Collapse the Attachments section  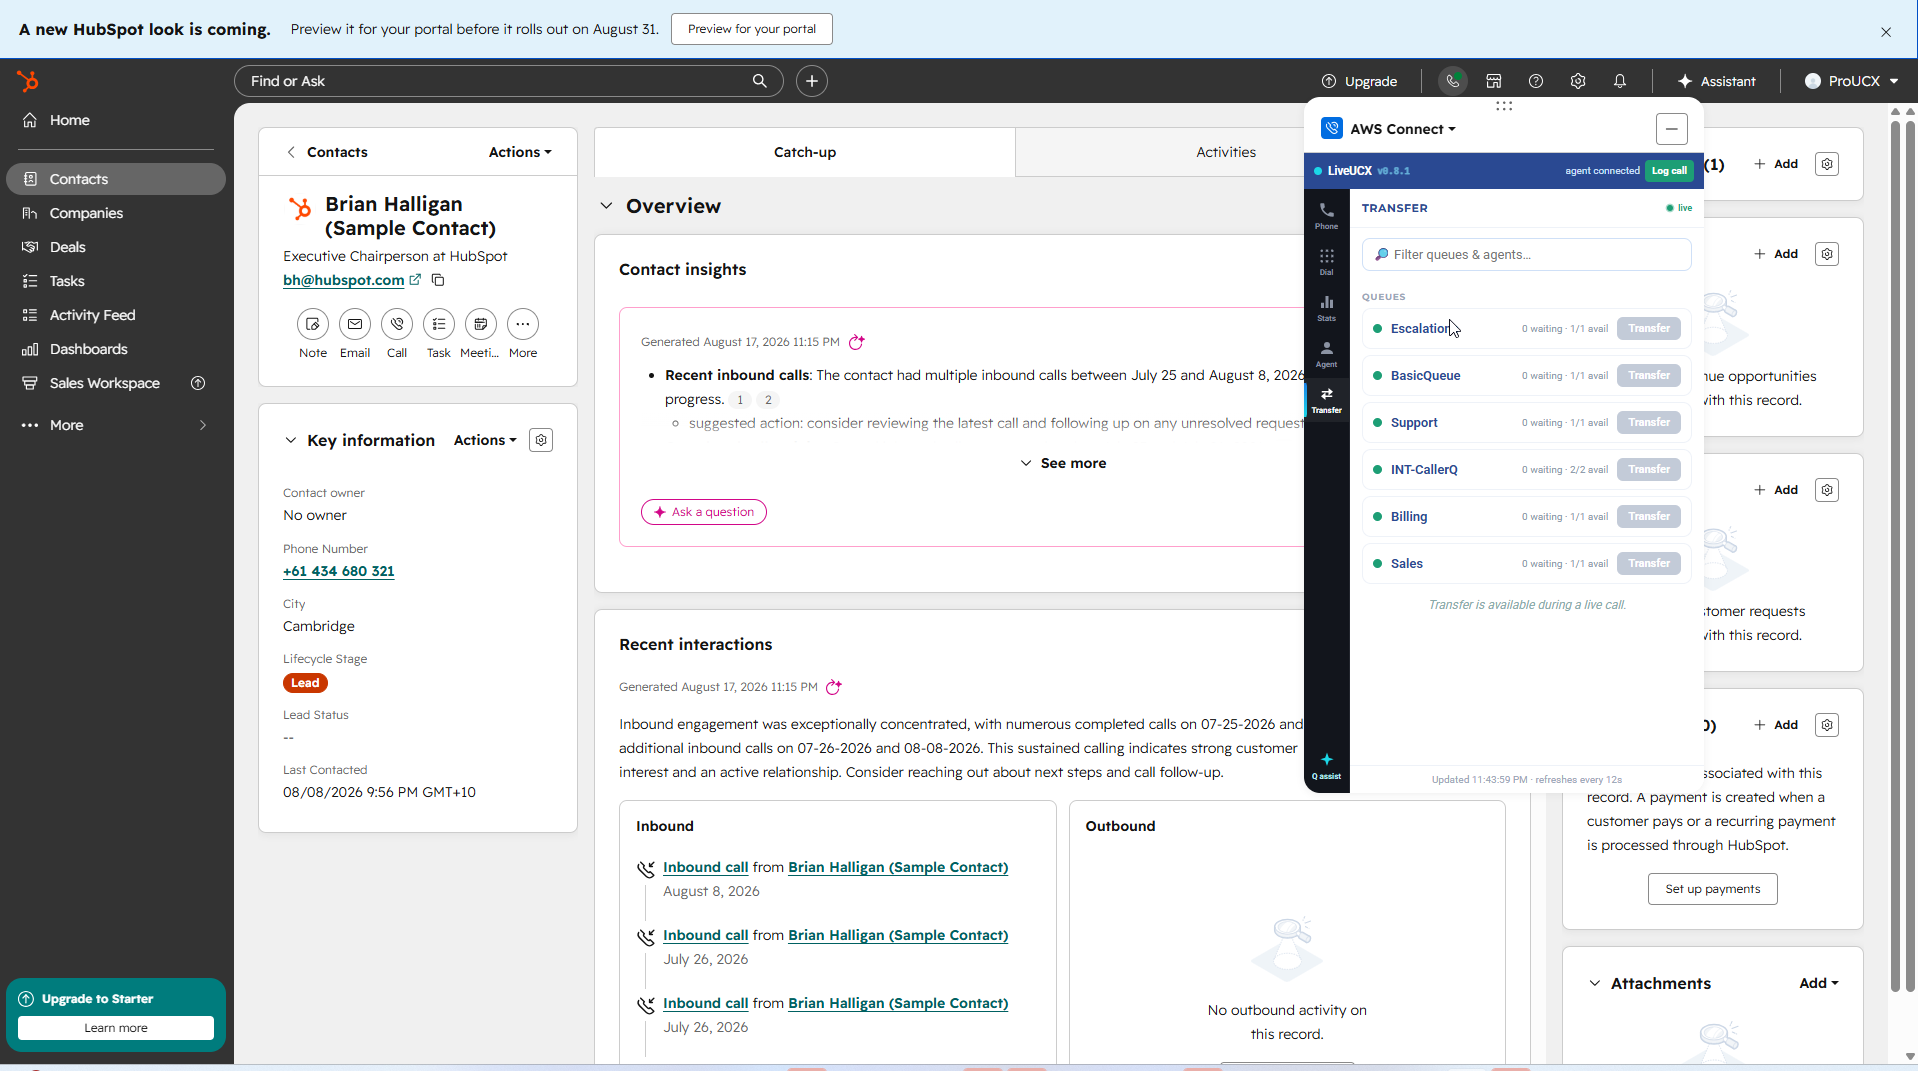pos(1595,983)
